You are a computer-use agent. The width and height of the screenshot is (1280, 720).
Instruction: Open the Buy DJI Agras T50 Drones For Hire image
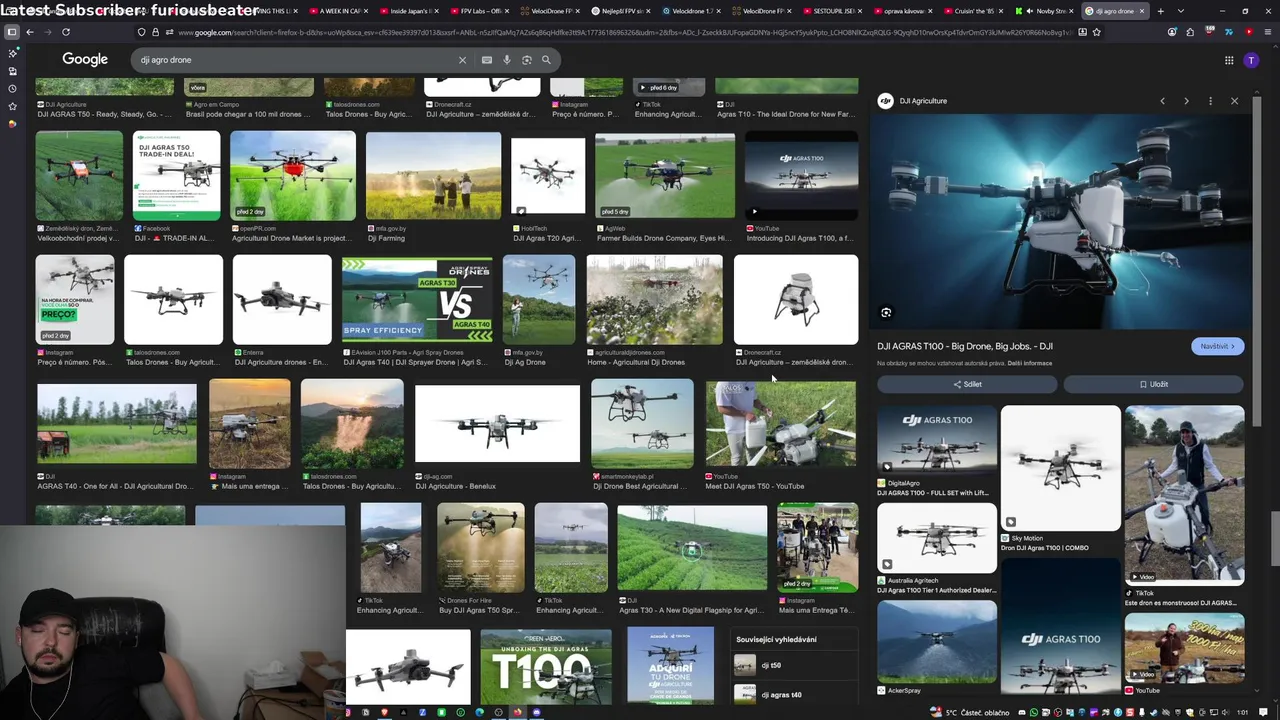click(480, 548)
